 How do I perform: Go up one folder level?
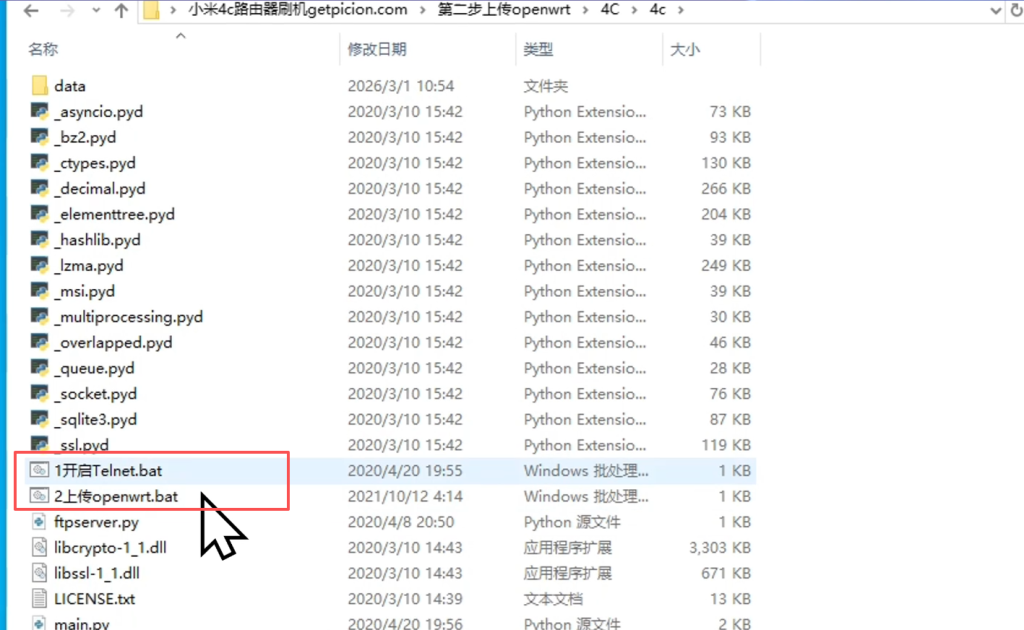(x=121, y=11)
